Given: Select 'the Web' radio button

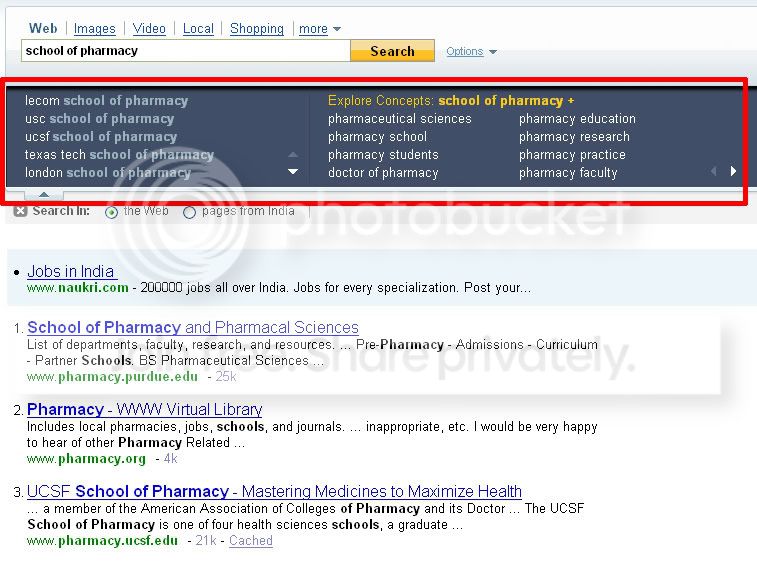Looking at the screenshot, I should [x=111, y=212].
